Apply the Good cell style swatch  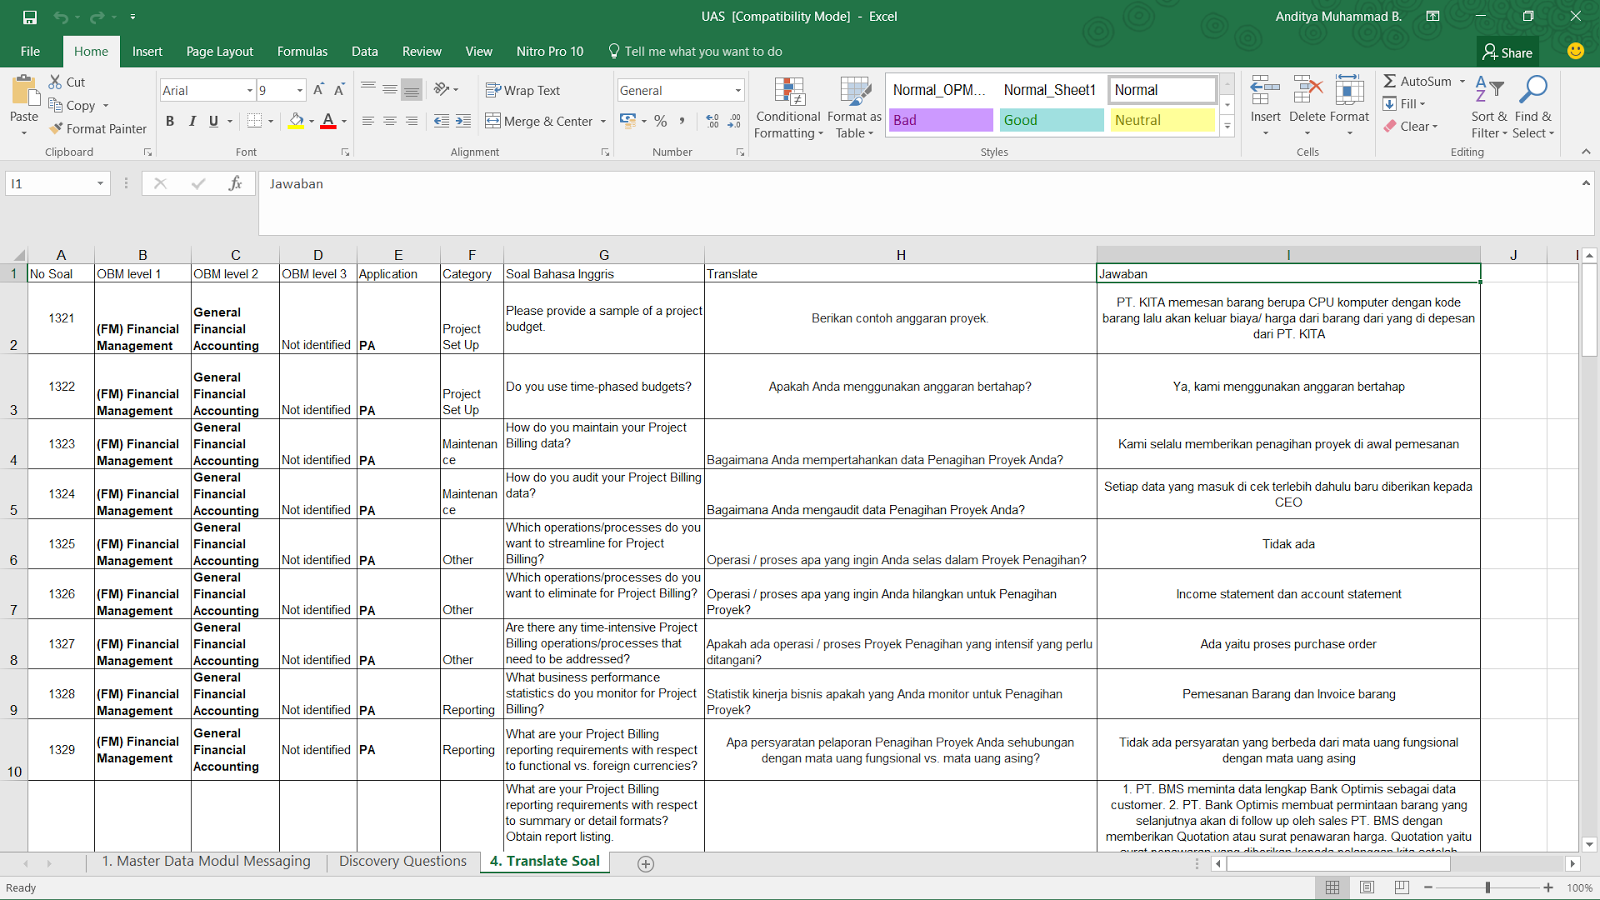pyautogui.click(x=1051, y=120)
